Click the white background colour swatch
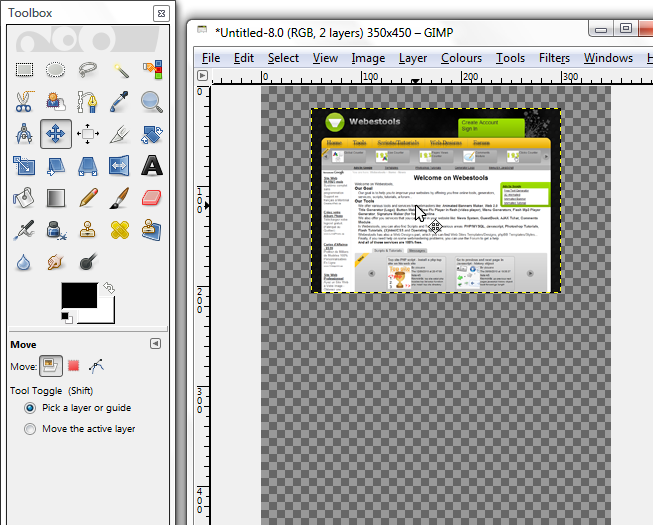The image size is (653, 525). 104,314
